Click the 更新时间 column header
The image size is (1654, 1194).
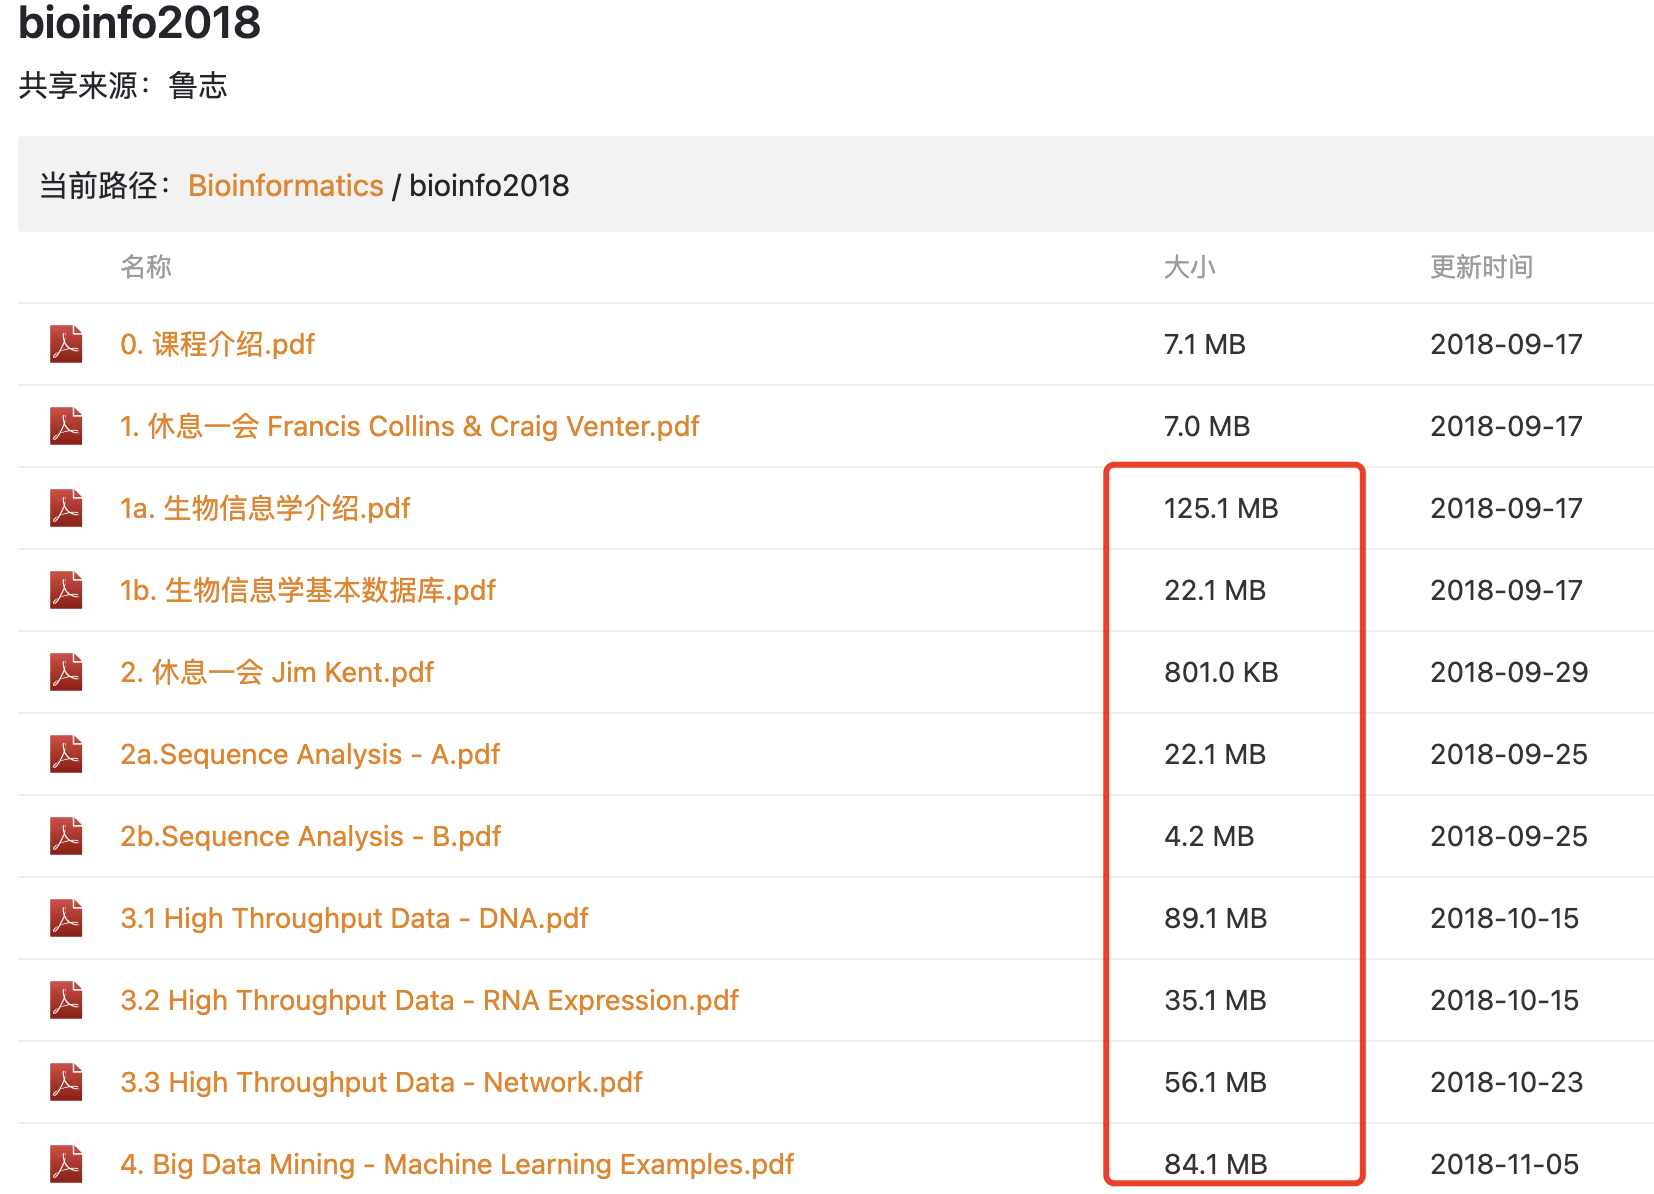pyautogui.click(x=1481, y=267)
